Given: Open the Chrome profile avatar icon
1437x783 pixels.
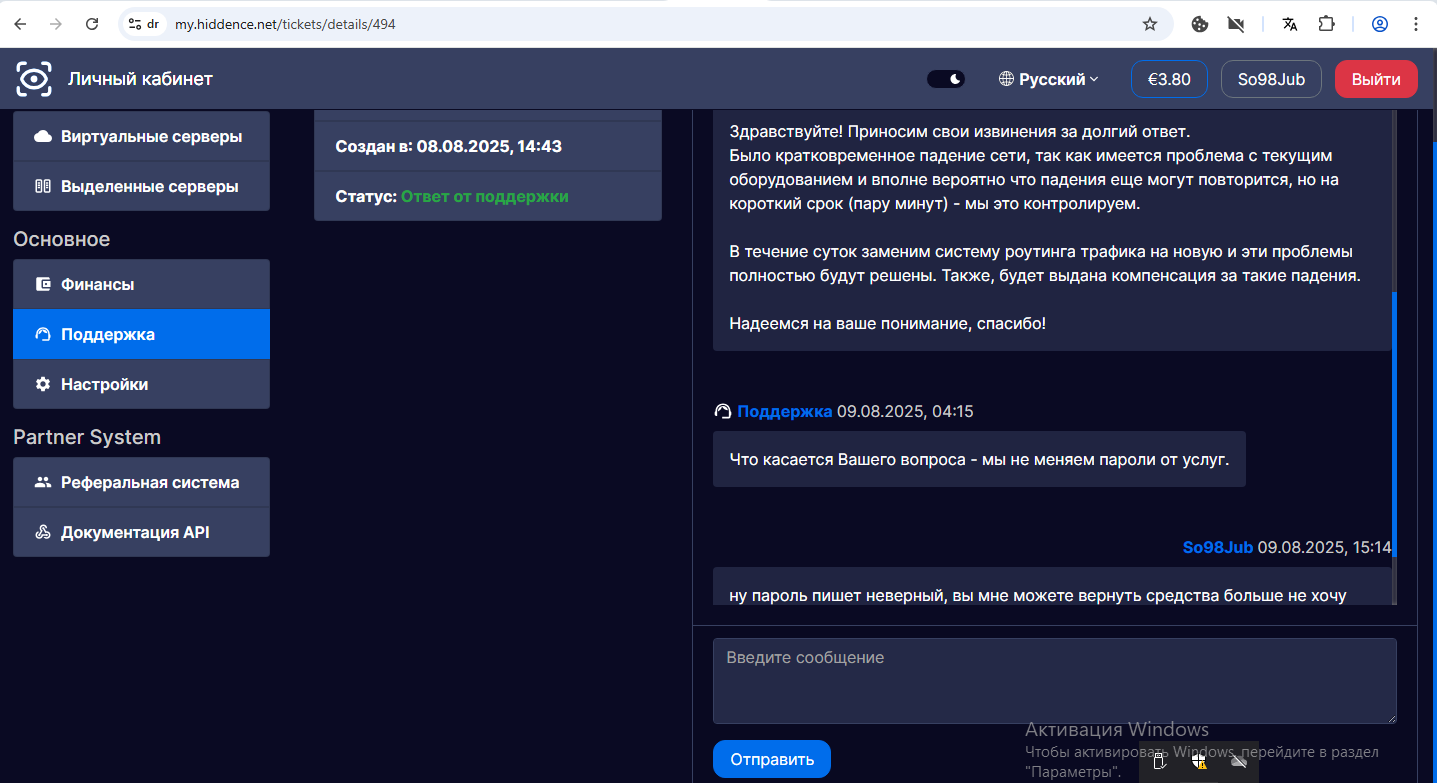Looking at the screenshot, I should [x=1380, y=24].
